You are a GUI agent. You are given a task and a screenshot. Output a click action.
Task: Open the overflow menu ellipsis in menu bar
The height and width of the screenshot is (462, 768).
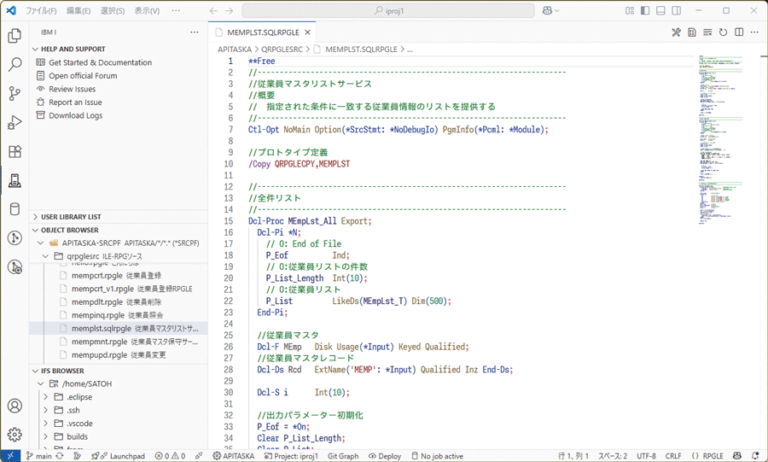point(176,10)
